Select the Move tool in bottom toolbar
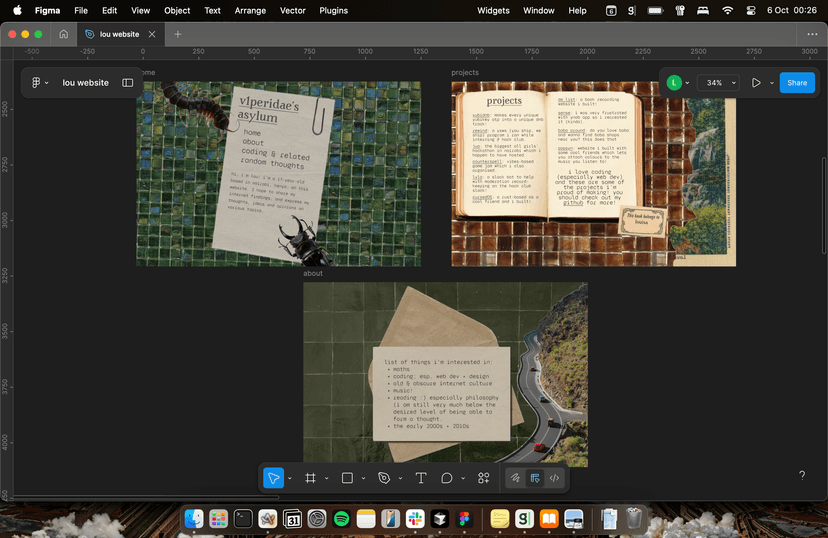The height and width of the screenshot is (538, 828). (x=274, y=478)
